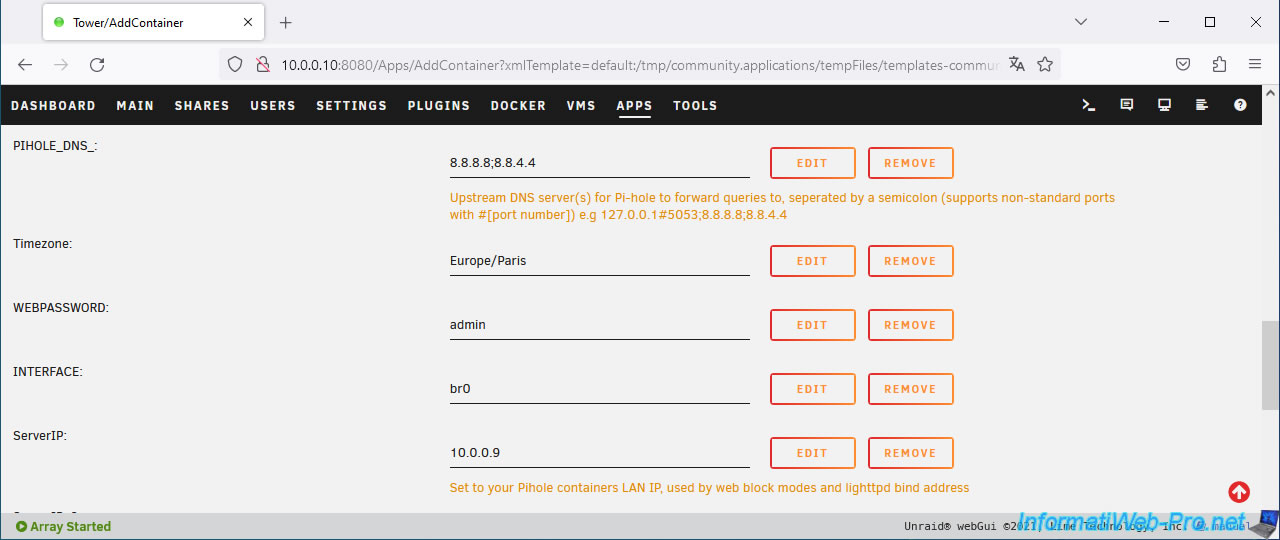This screenshot has height=540, width=1280.
Task: Bookmark this page with star icon
Action: tap(1045, 64)
